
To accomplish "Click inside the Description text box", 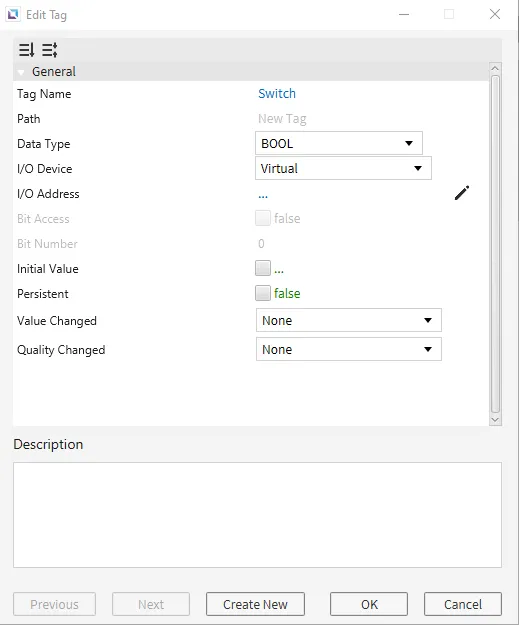I will (x=257, y=515).
